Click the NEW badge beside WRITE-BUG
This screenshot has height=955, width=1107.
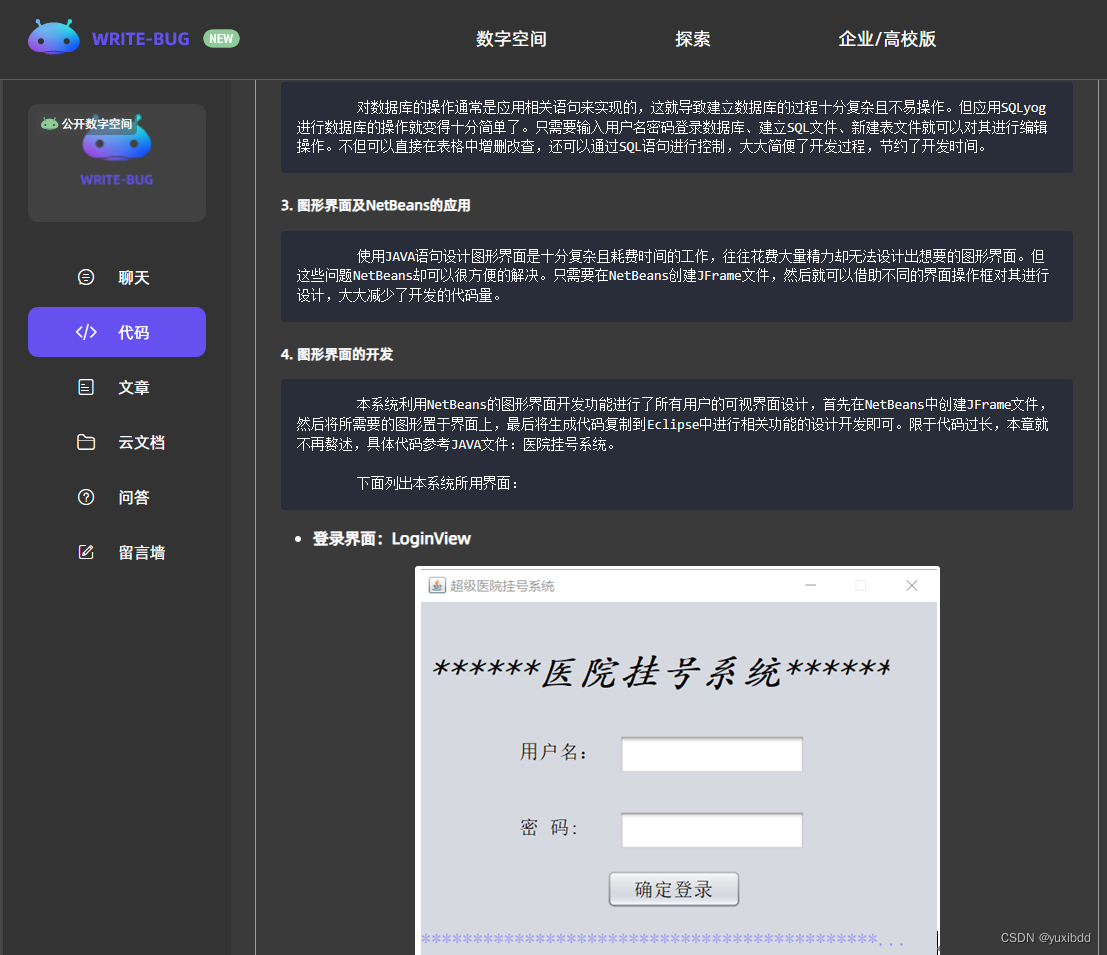pyautogui.click(x=221, y=38)
